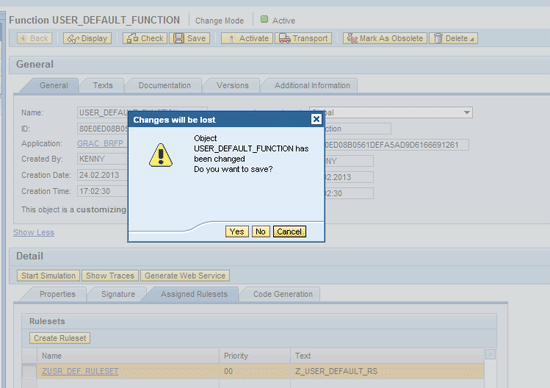
Task: Click the green Active status icon
Action: [x=264, y=19]
